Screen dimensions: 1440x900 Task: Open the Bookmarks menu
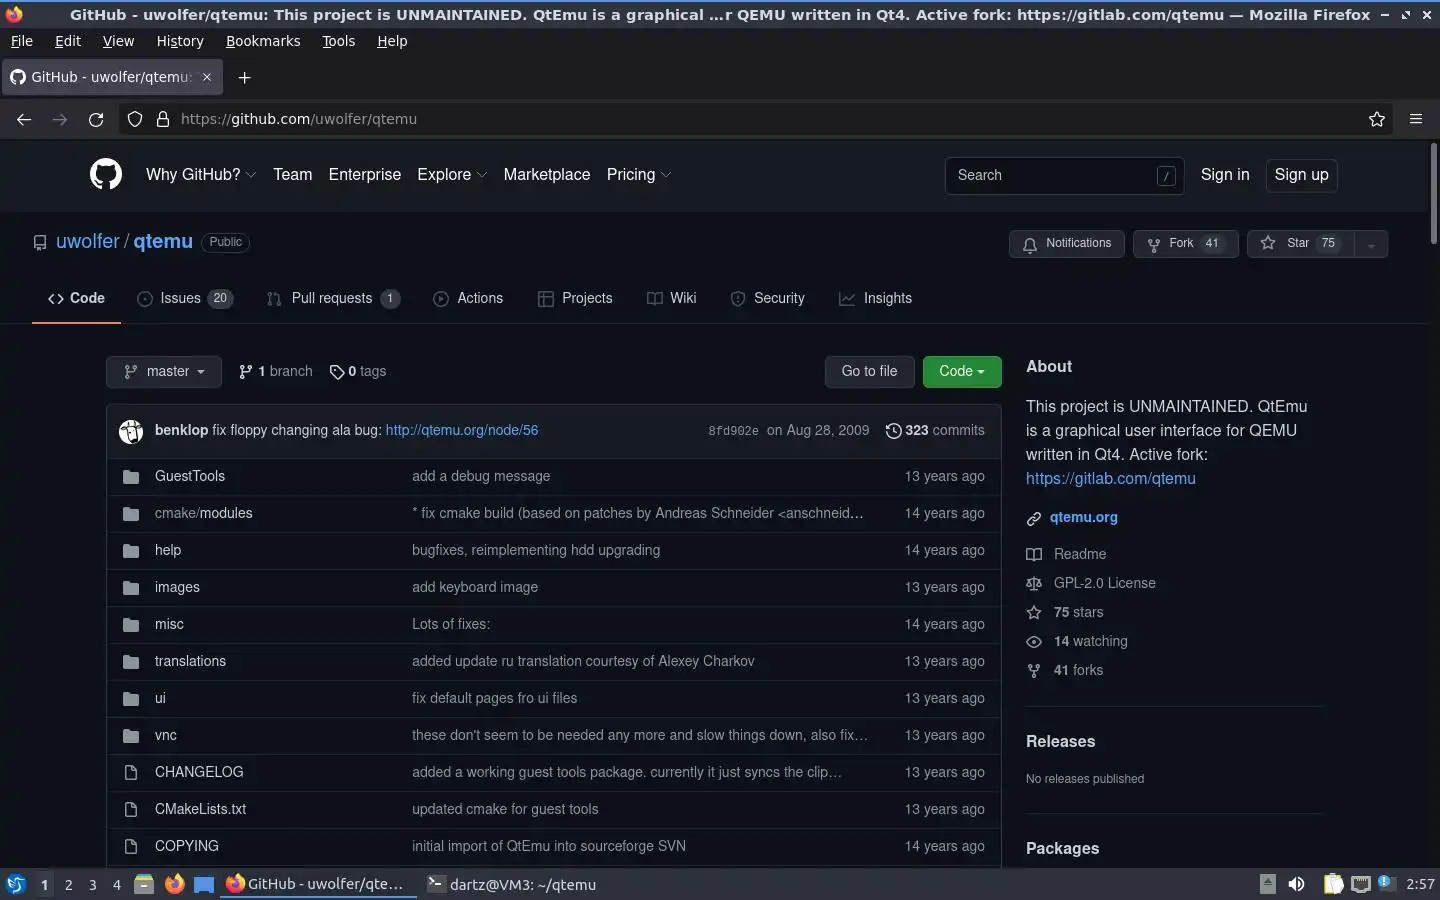(x=263, y=41)
